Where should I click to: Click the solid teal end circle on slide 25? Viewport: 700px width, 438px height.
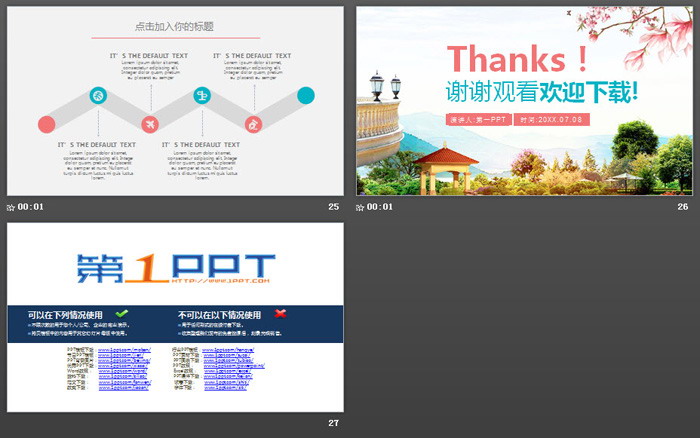point(306,96)
